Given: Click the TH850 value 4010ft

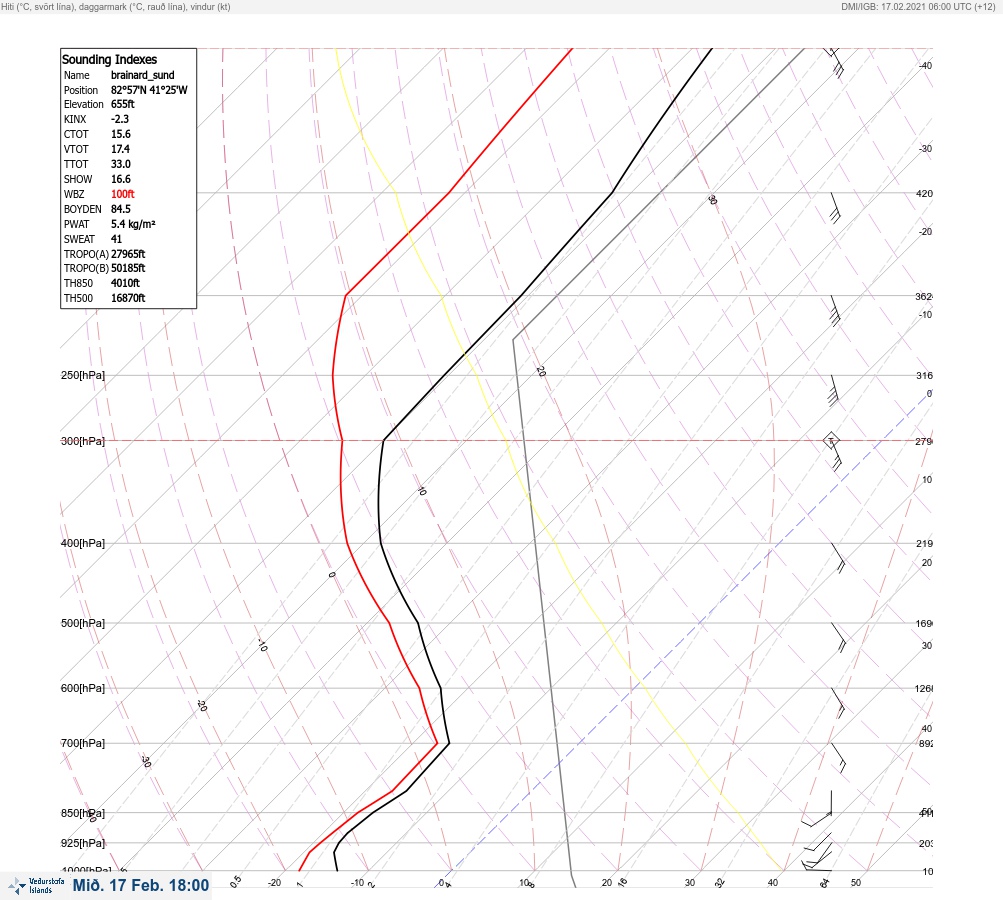Looking at the screenshot, I should coord(125,283).
